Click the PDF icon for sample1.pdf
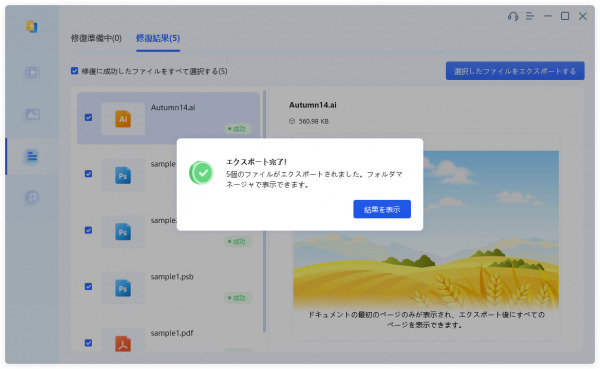600x369 pixels. click(123, 343)
